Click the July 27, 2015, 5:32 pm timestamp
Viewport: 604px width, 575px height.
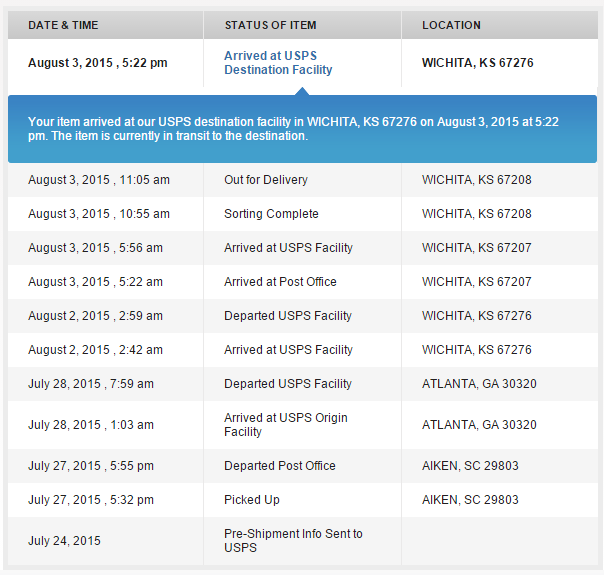point(91,500)
